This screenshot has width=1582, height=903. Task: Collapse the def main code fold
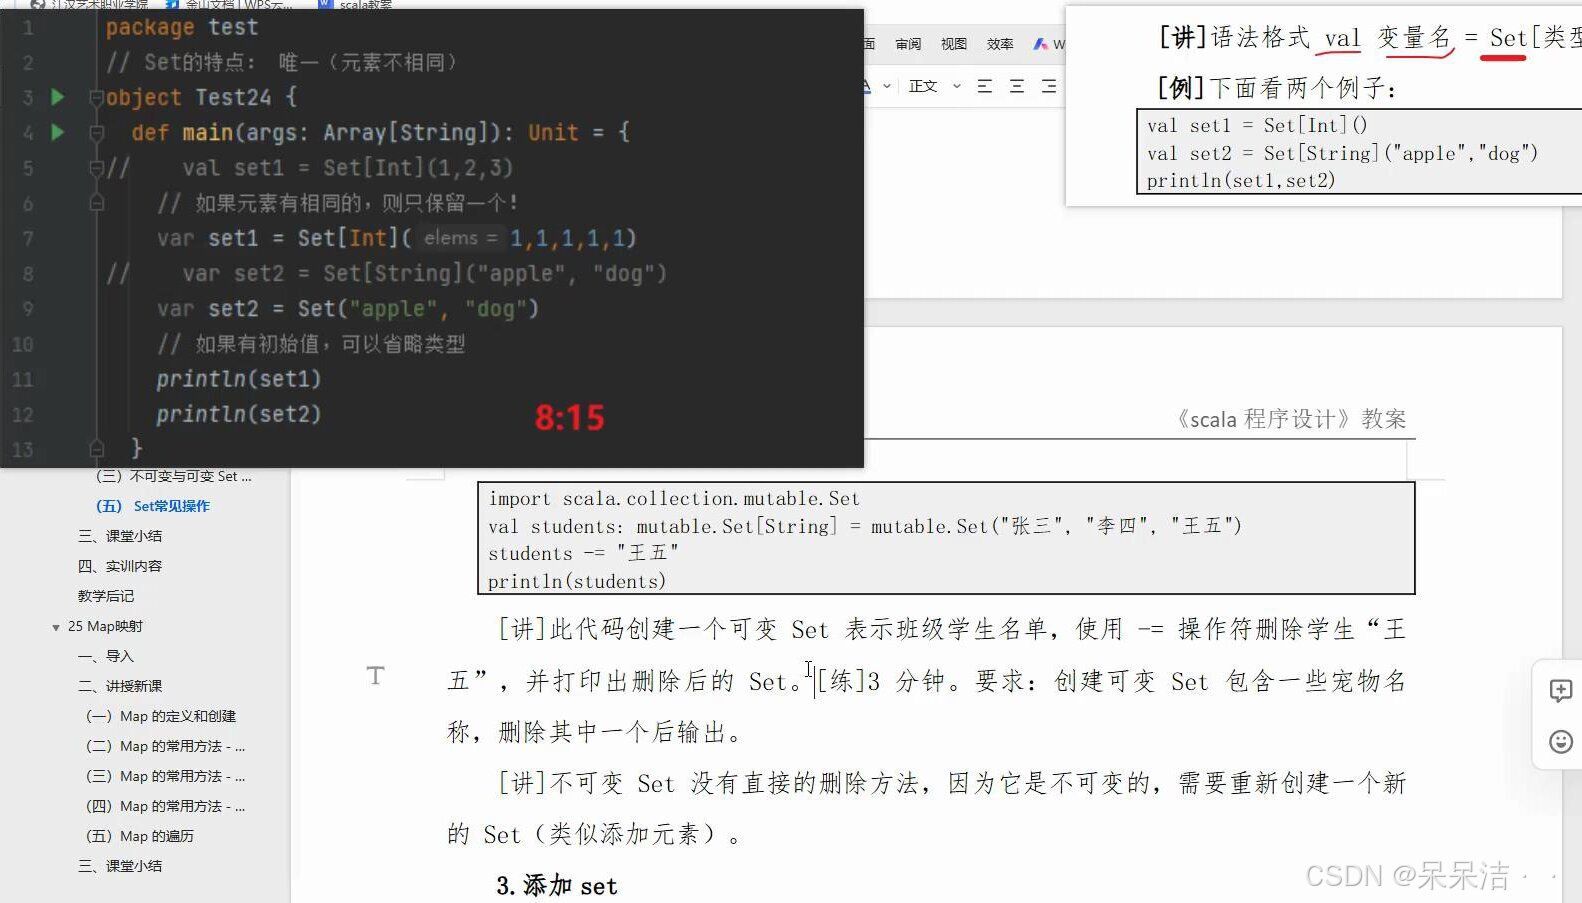point(97,133)
